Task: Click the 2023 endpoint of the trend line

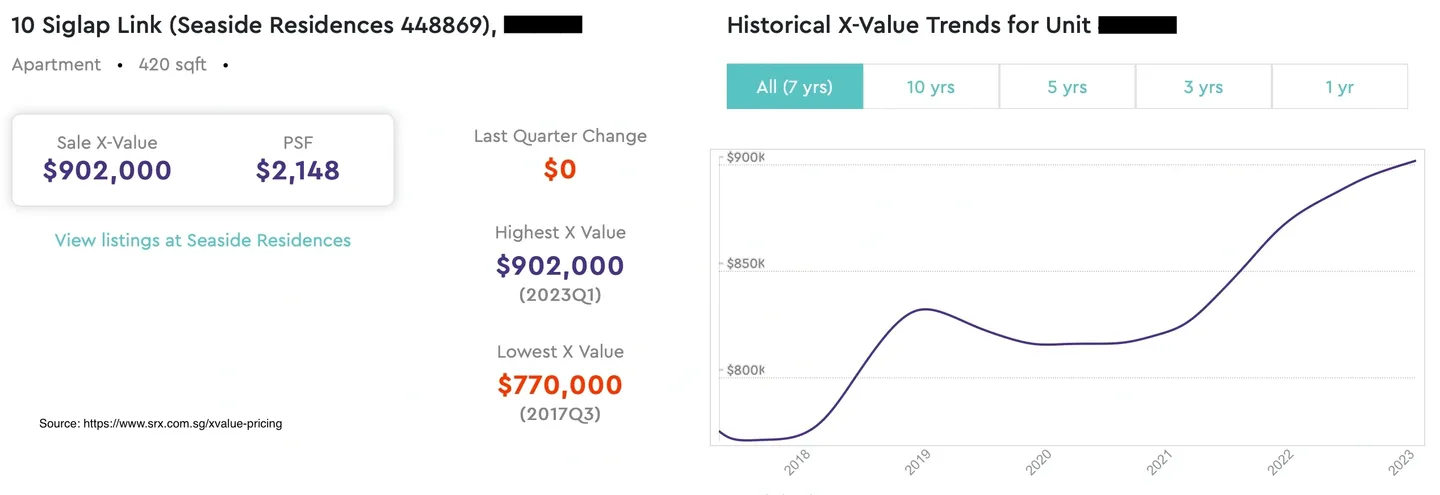Action: point(1415,161)
